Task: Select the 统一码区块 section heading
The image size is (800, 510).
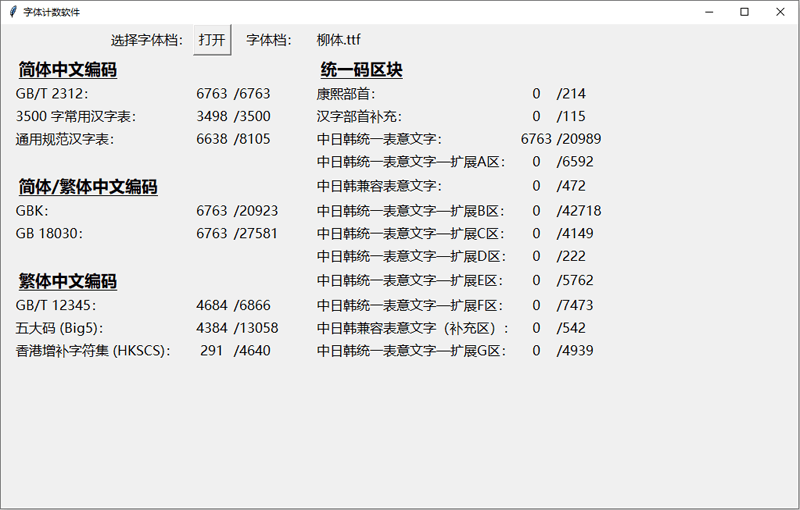Action: [x=361, y=70]
